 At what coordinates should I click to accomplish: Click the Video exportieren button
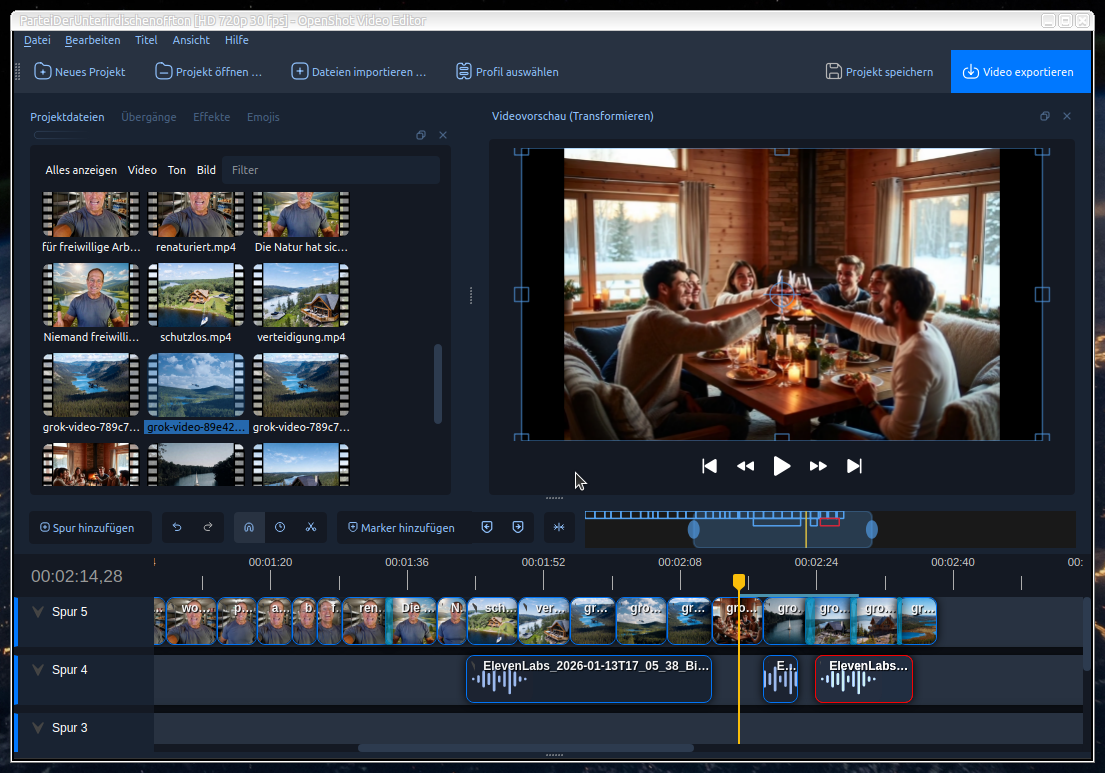pyautogui.click(x=1019, y=72)
